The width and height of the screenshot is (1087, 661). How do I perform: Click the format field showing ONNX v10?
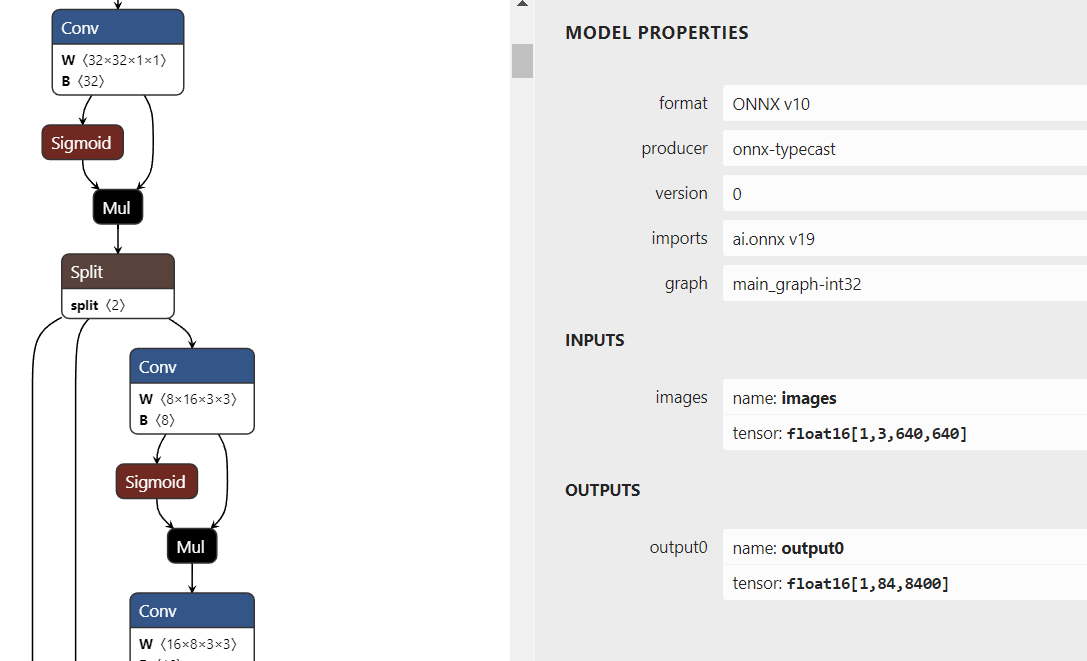[x=904, y=104]
